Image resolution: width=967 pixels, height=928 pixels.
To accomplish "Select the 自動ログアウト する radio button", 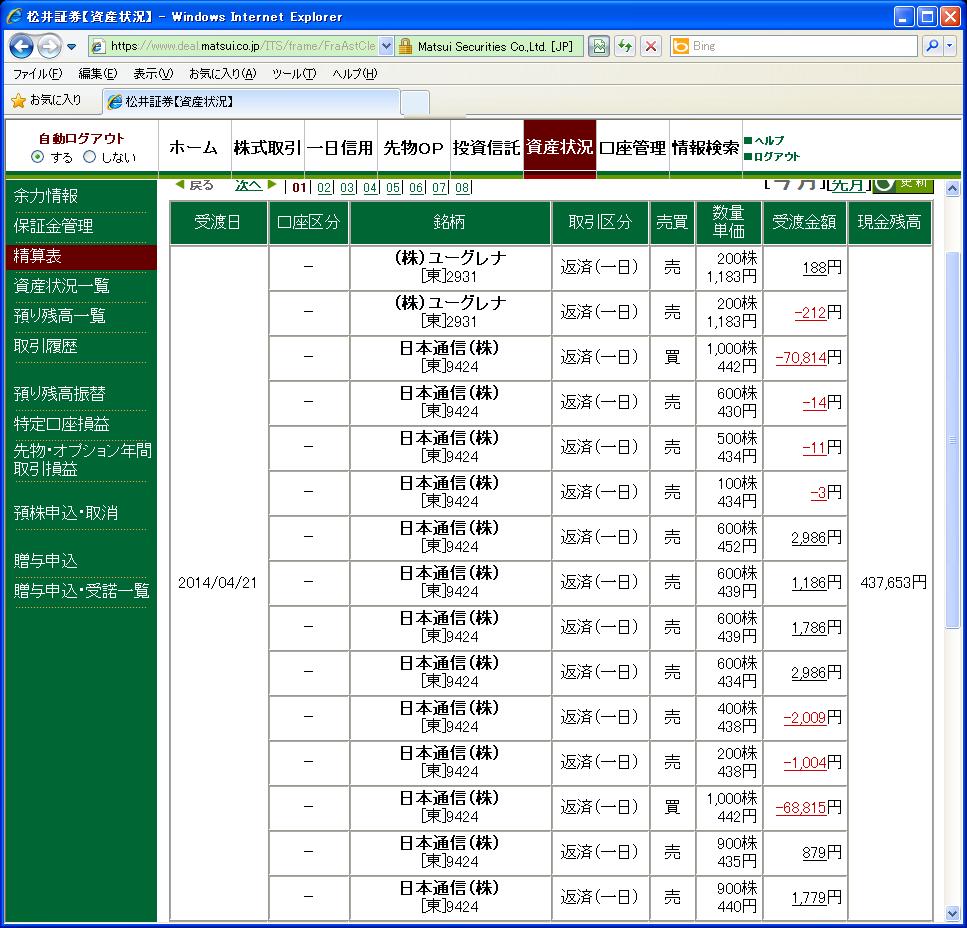I will coord(38,157).
